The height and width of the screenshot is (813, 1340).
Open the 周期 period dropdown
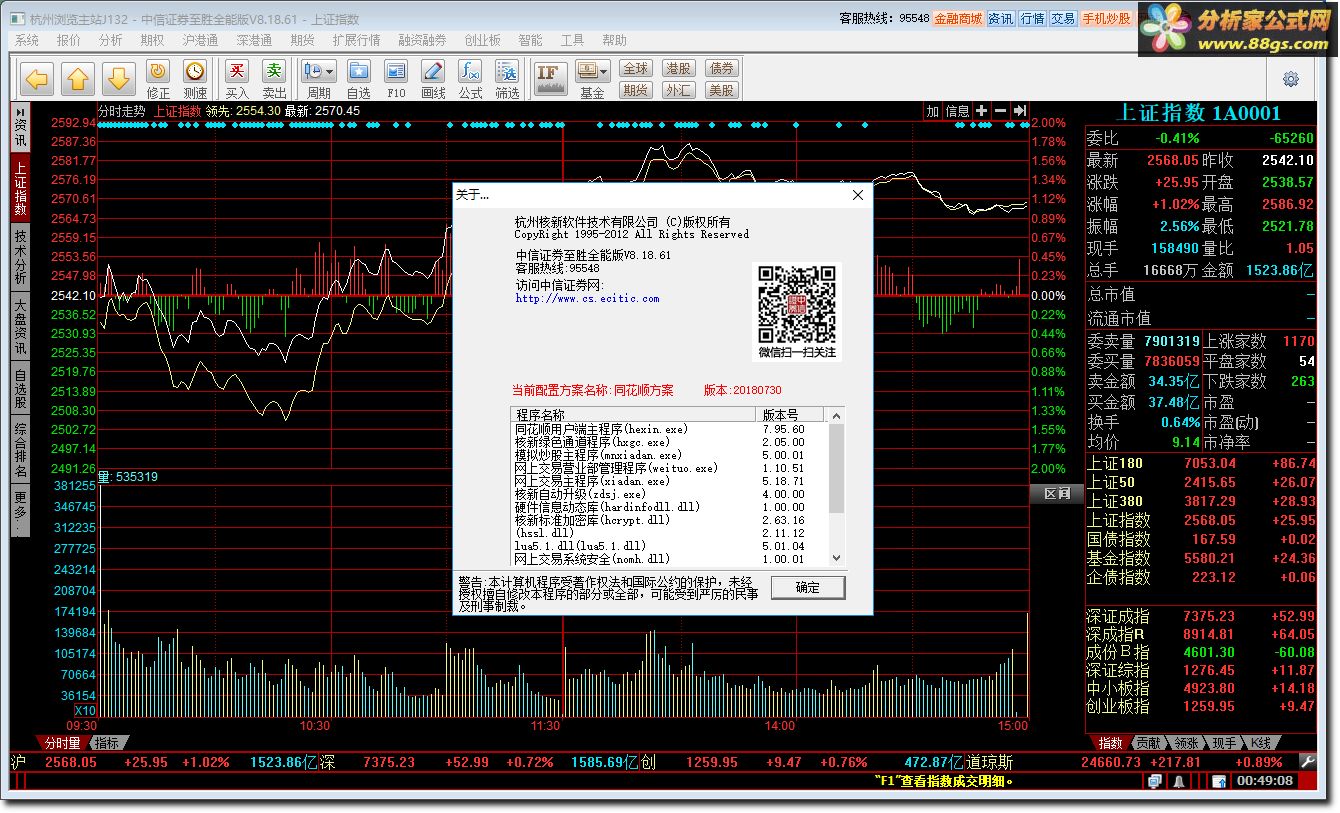319,79
